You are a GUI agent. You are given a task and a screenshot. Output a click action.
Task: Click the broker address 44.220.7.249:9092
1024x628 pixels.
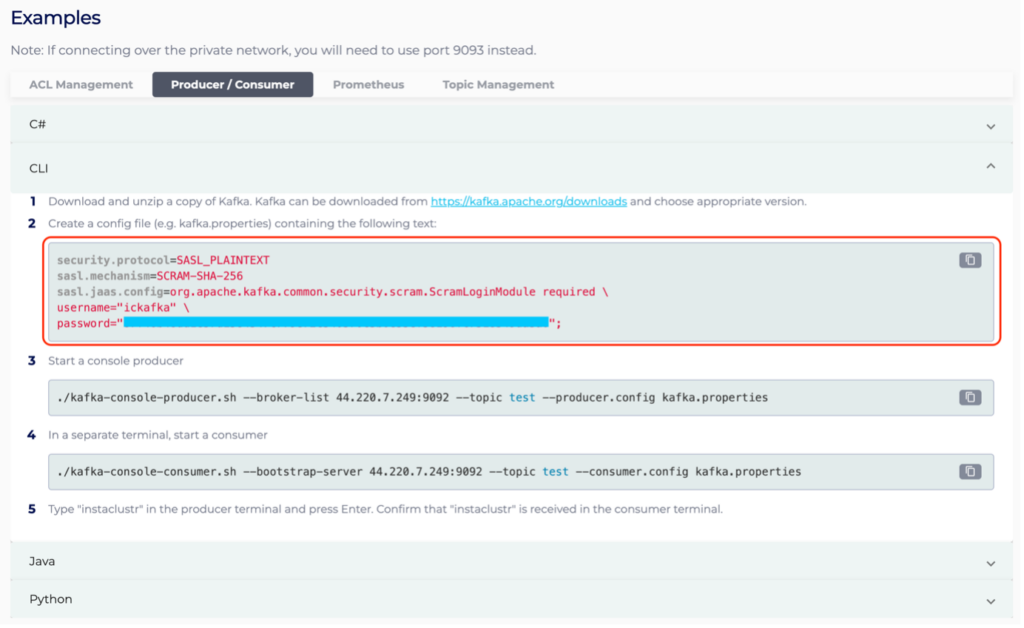(393, 397)
